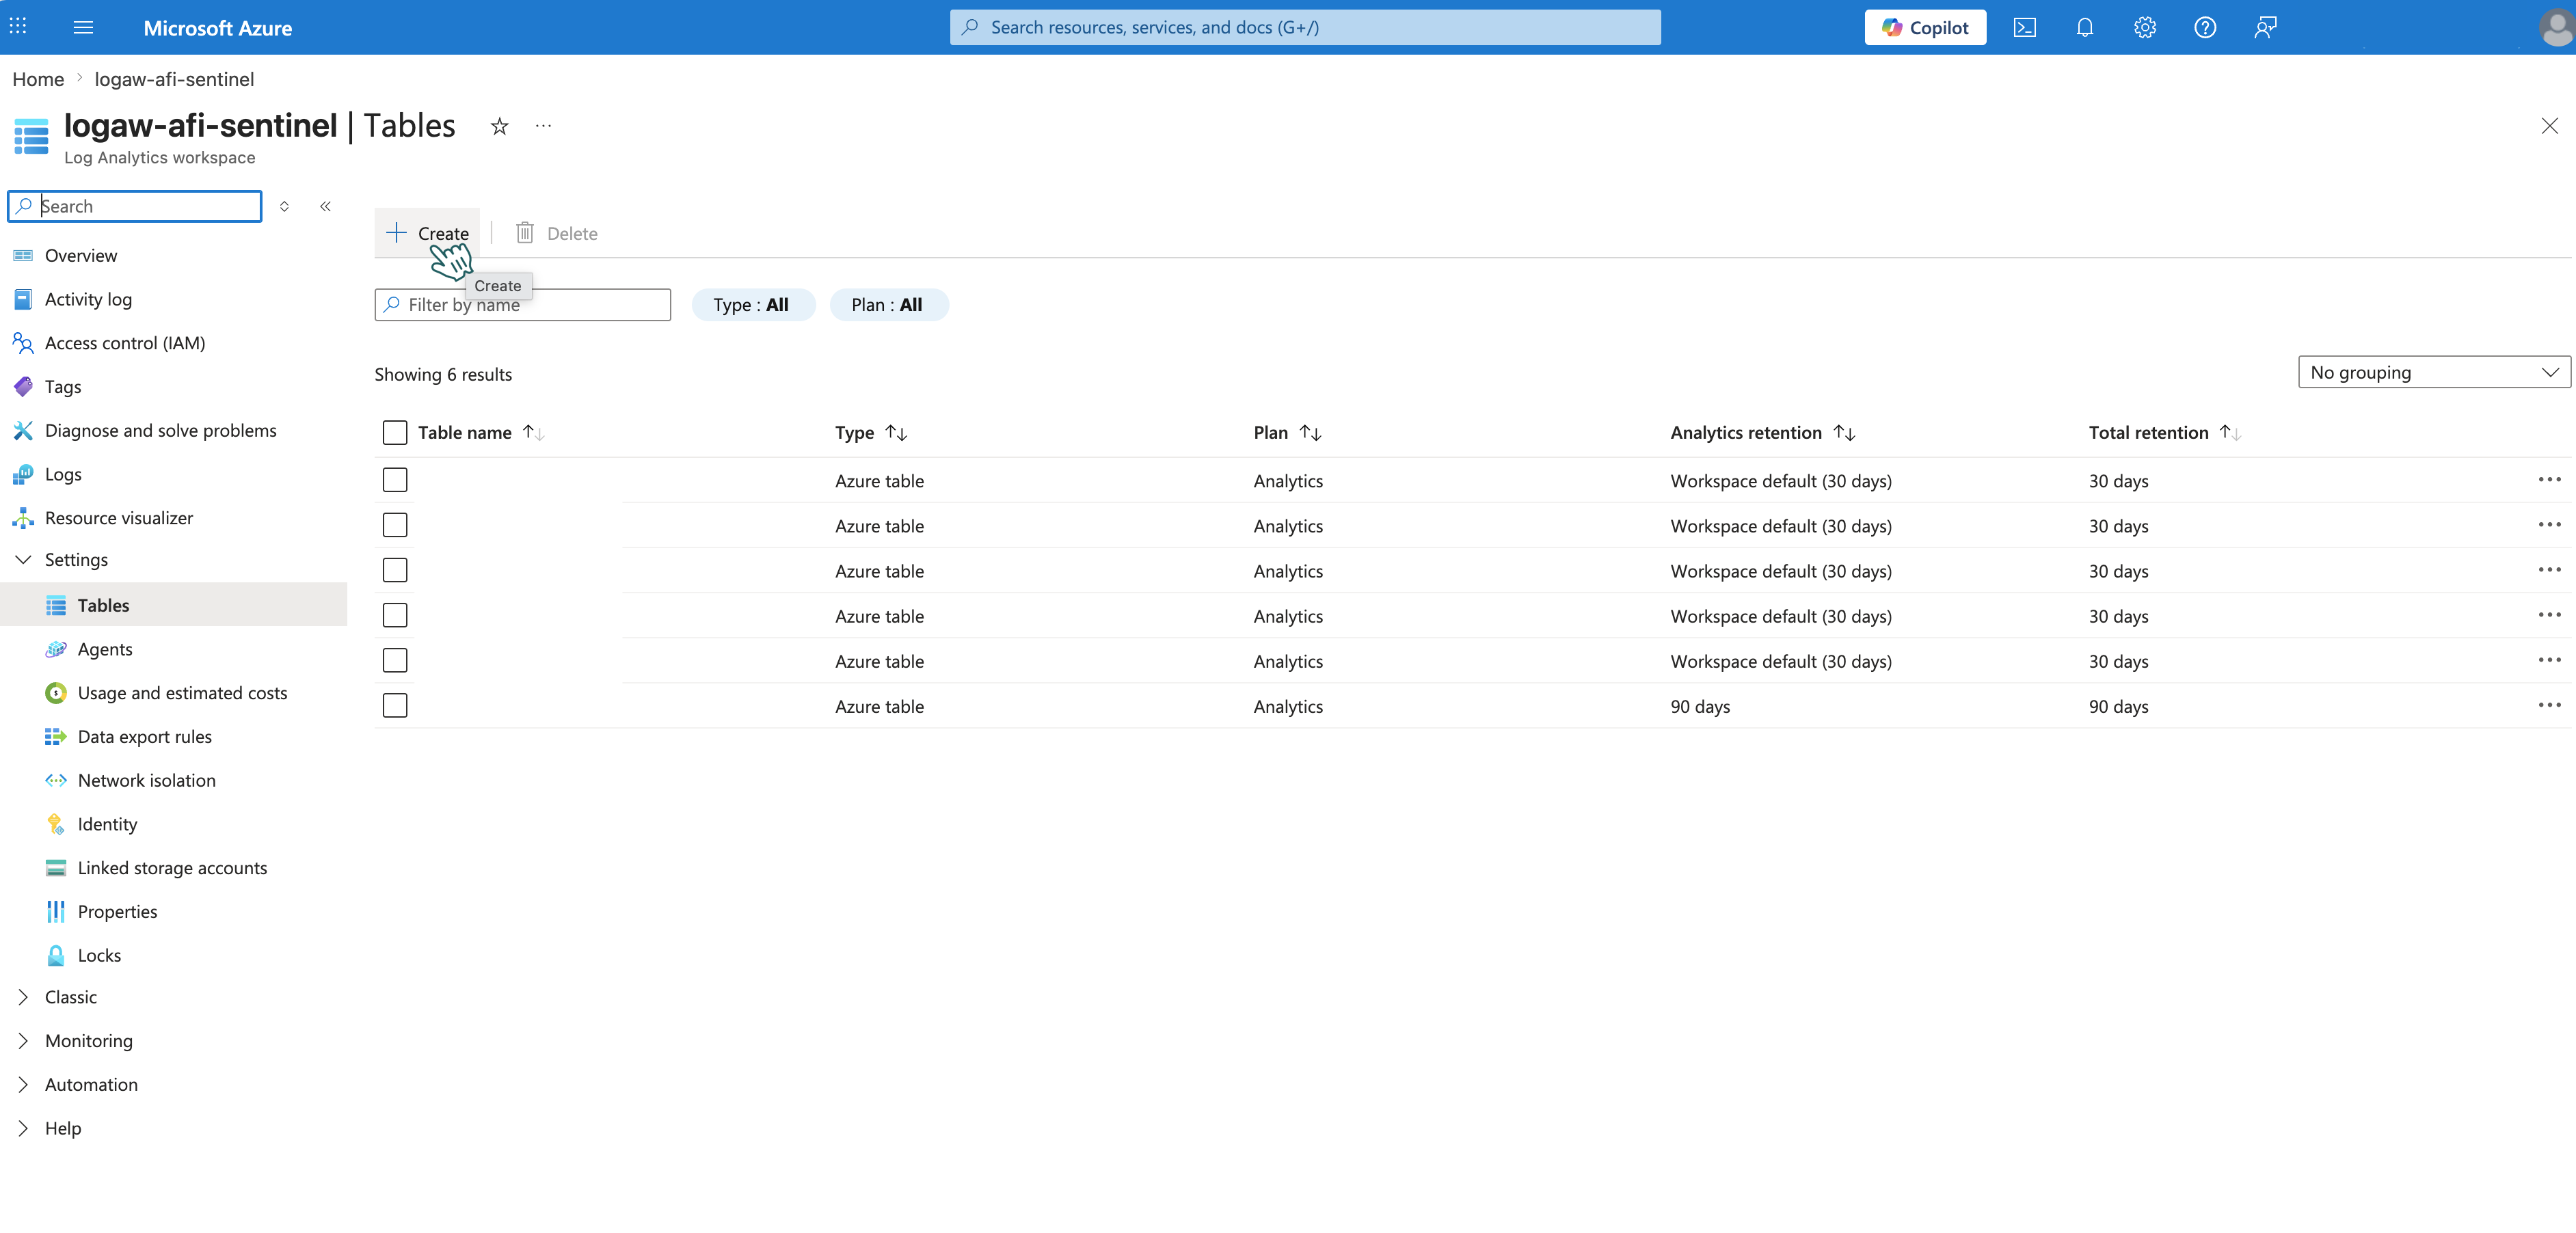Toggle the select-all checkbox in table header
The height and width of the screenshot is (1233, 2576).
(395, 433)
